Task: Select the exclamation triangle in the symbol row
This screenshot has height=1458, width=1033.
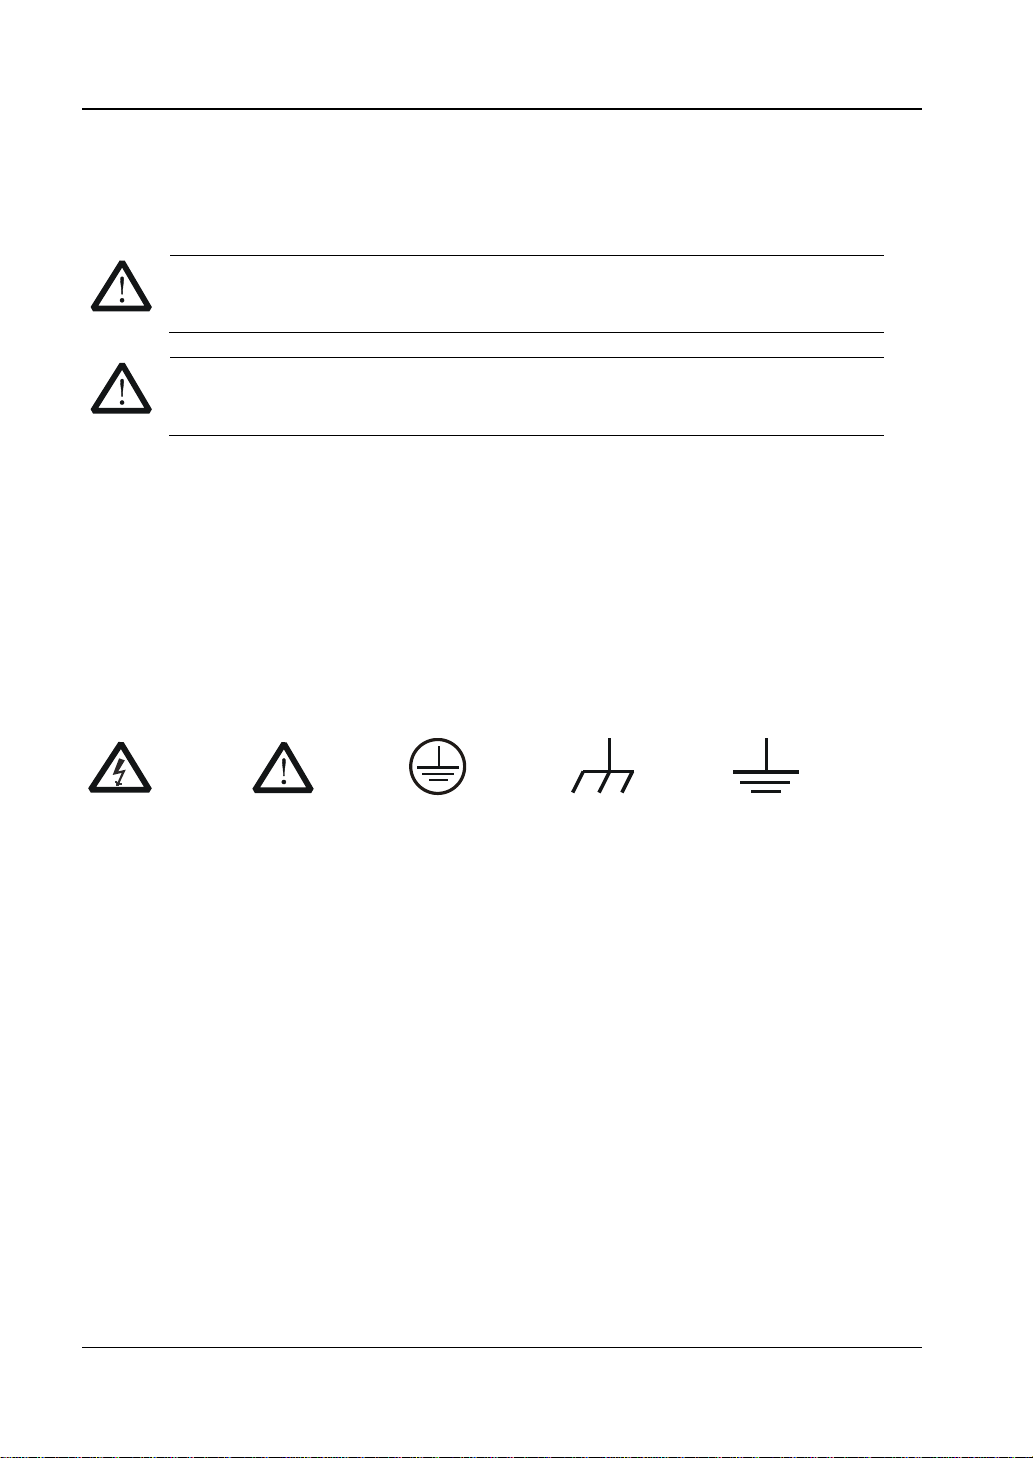Action: pyautogui.click(x=283, y=768)
